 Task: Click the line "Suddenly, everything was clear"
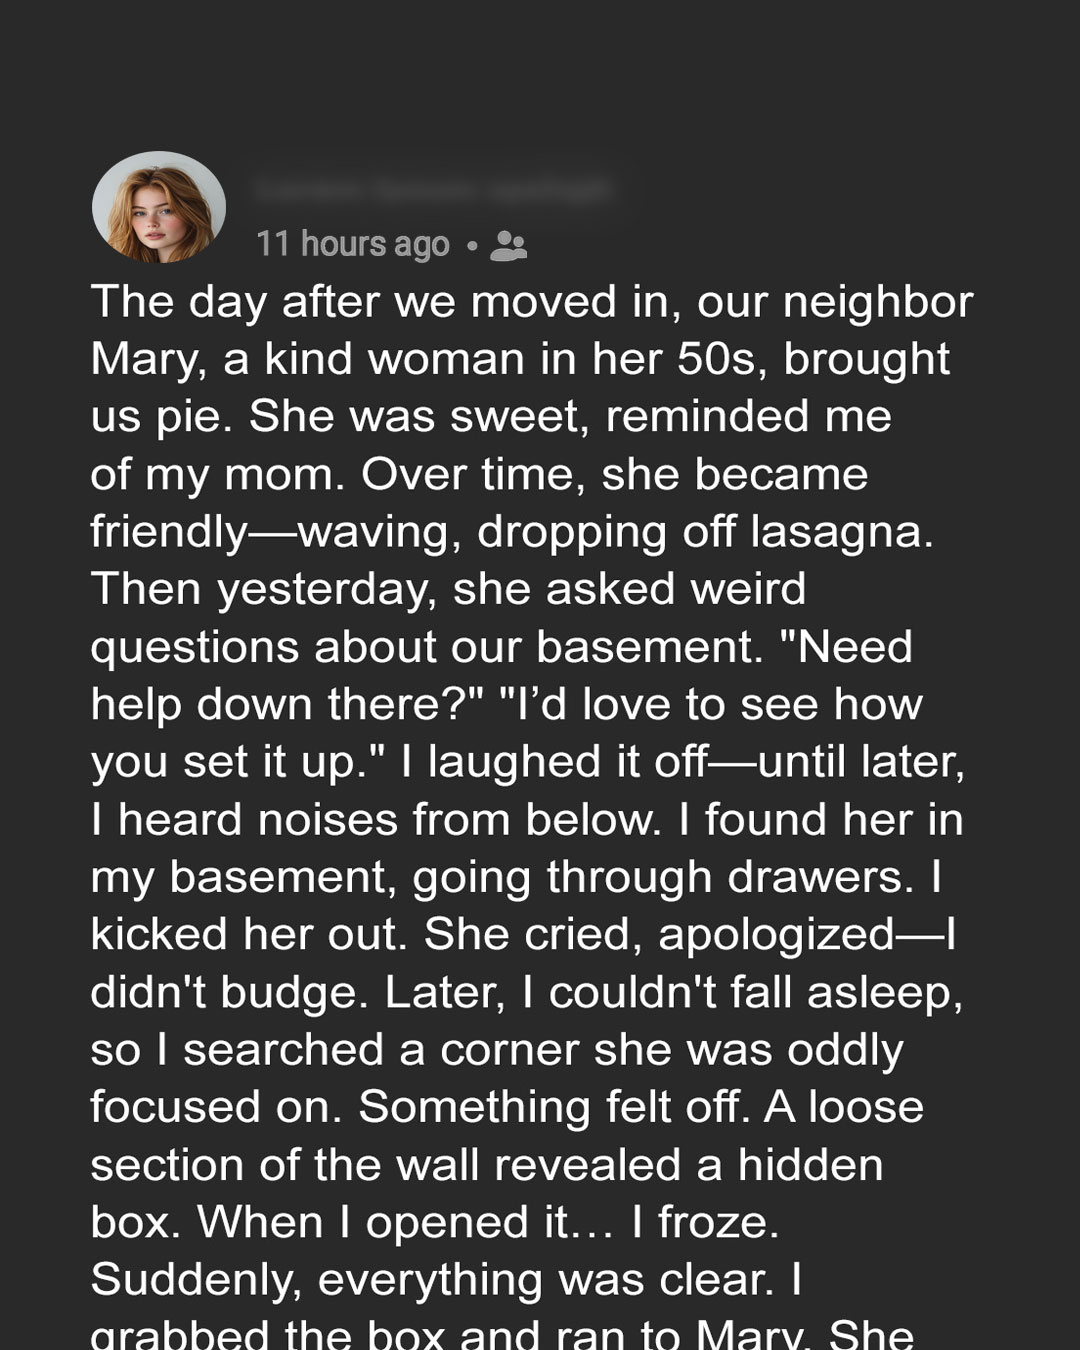(x=446, y=1280)
